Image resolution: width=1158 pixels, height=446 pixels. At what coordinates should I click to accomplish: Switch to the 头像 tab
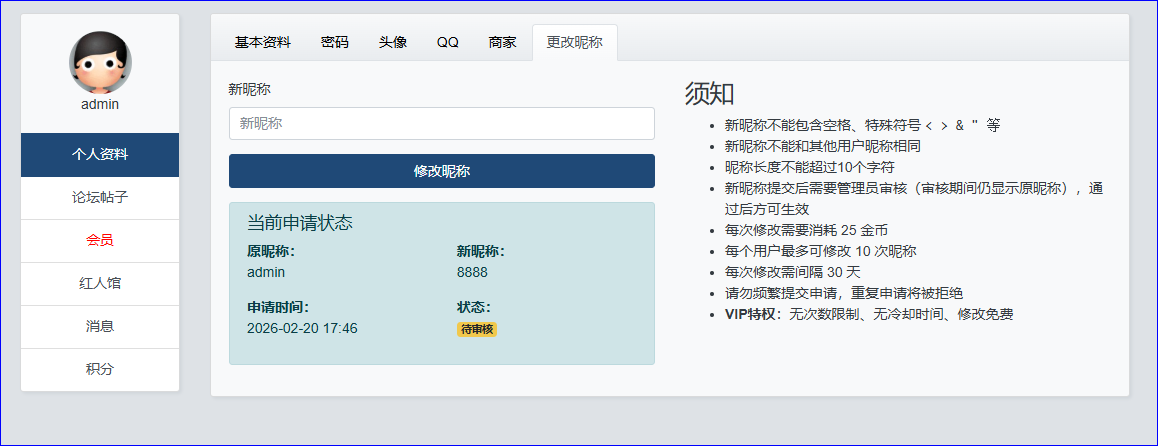coord(393,43)
